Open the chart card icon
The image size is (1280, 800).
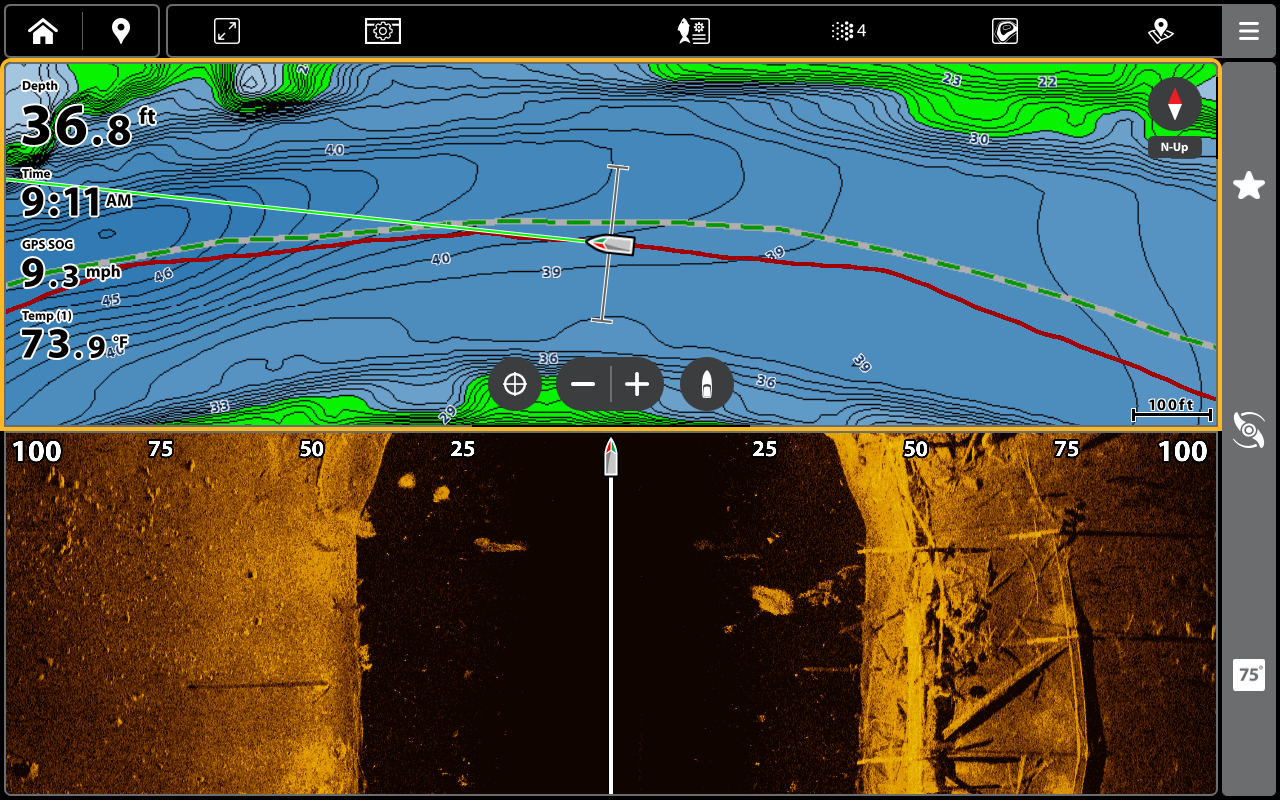[x=1004, y=31]
